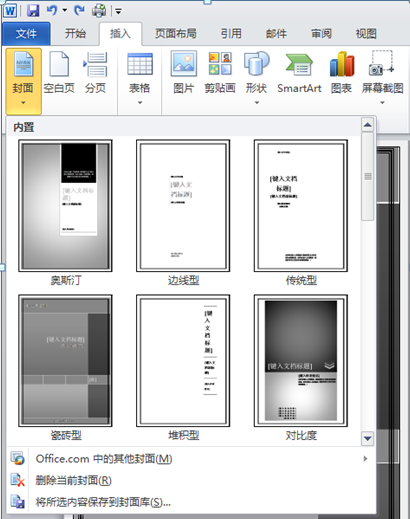The width and height of the screenshot is (410, 519).
Task: Click the gallery vertical scrollbar thumb
Action: click(367, 176)
